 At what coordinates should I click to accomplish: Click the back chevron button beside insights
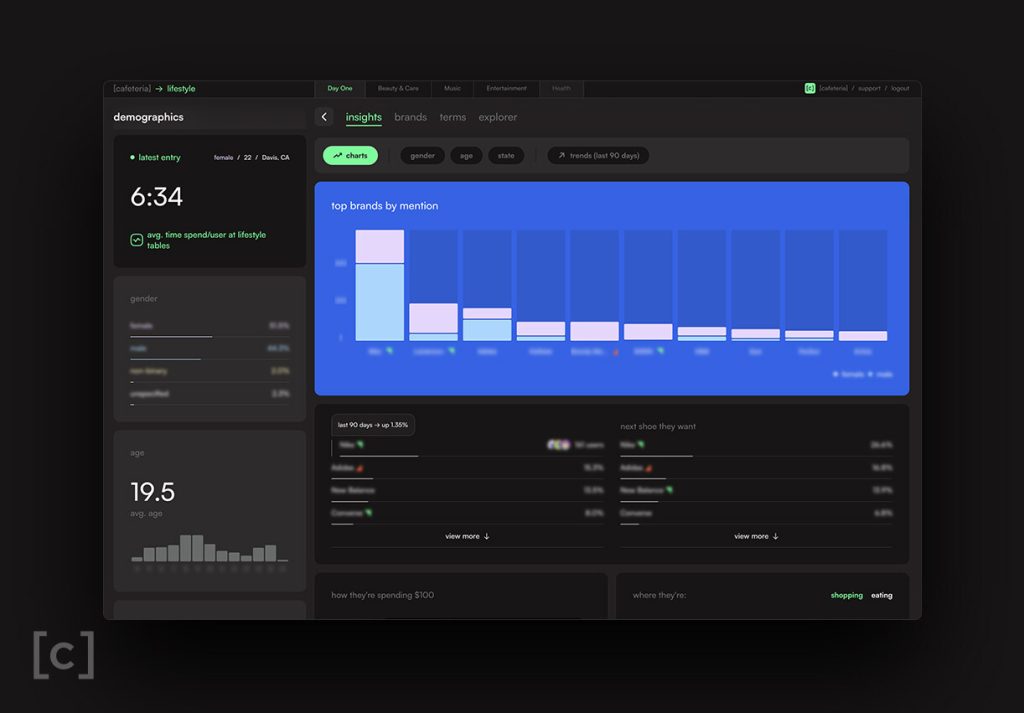[324, 117]
